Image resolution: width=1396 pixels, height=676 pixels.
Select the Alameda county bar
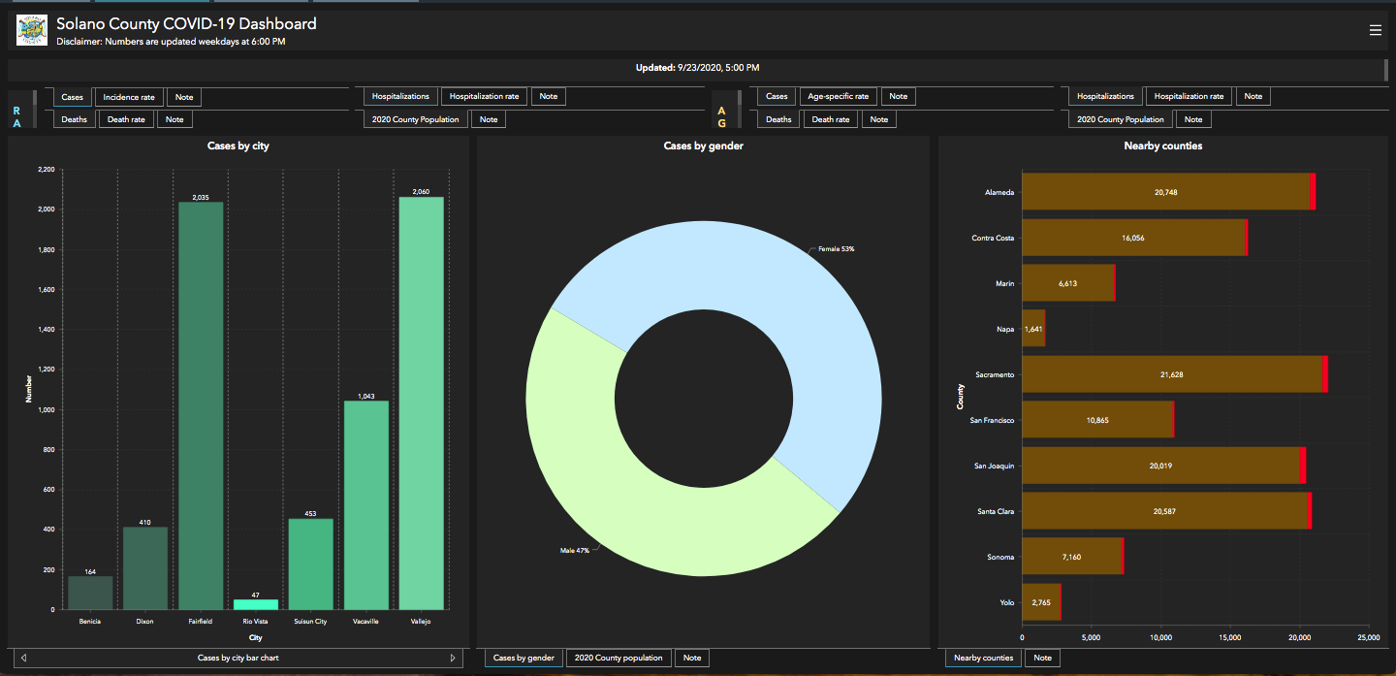[1165, 192]
